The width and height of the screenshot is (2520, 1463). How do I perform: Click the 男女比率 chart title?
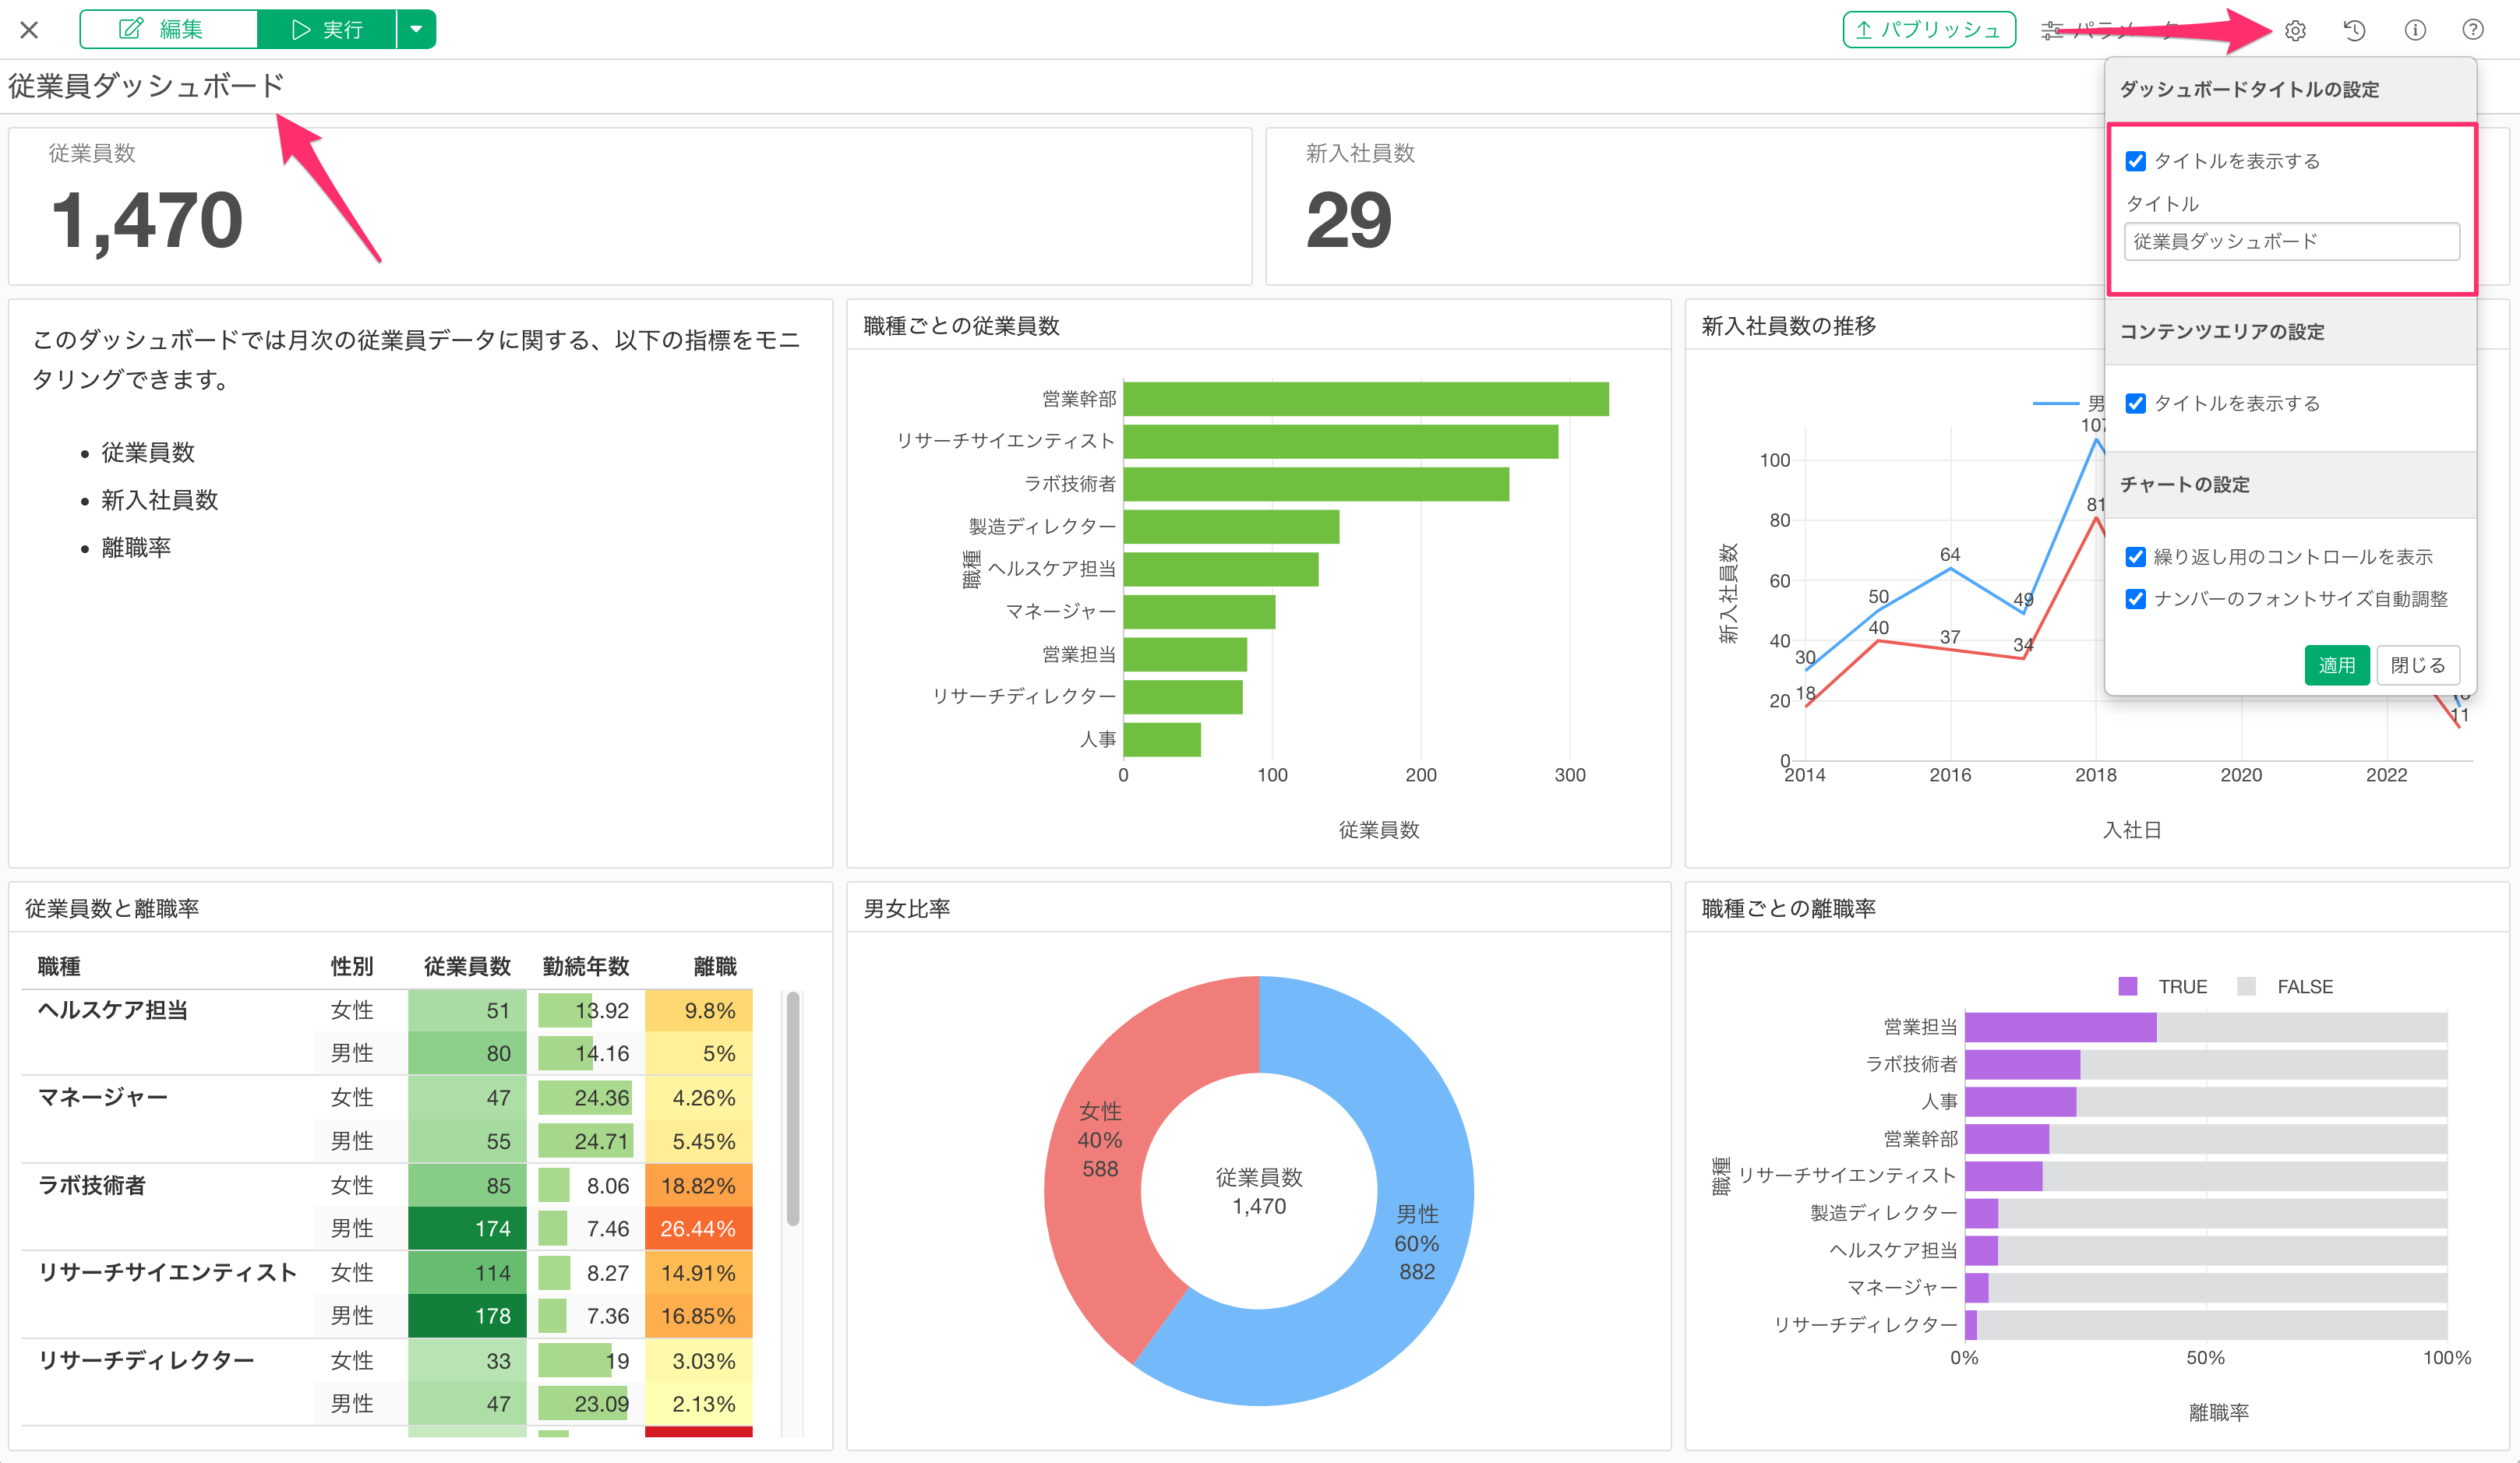[906, 908]
